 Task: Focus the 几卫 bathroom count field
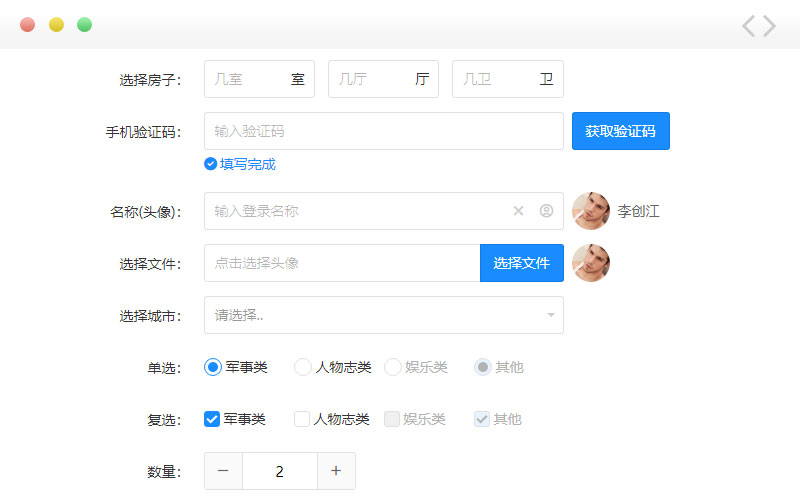pyautogui.click(x=508, y=79)
